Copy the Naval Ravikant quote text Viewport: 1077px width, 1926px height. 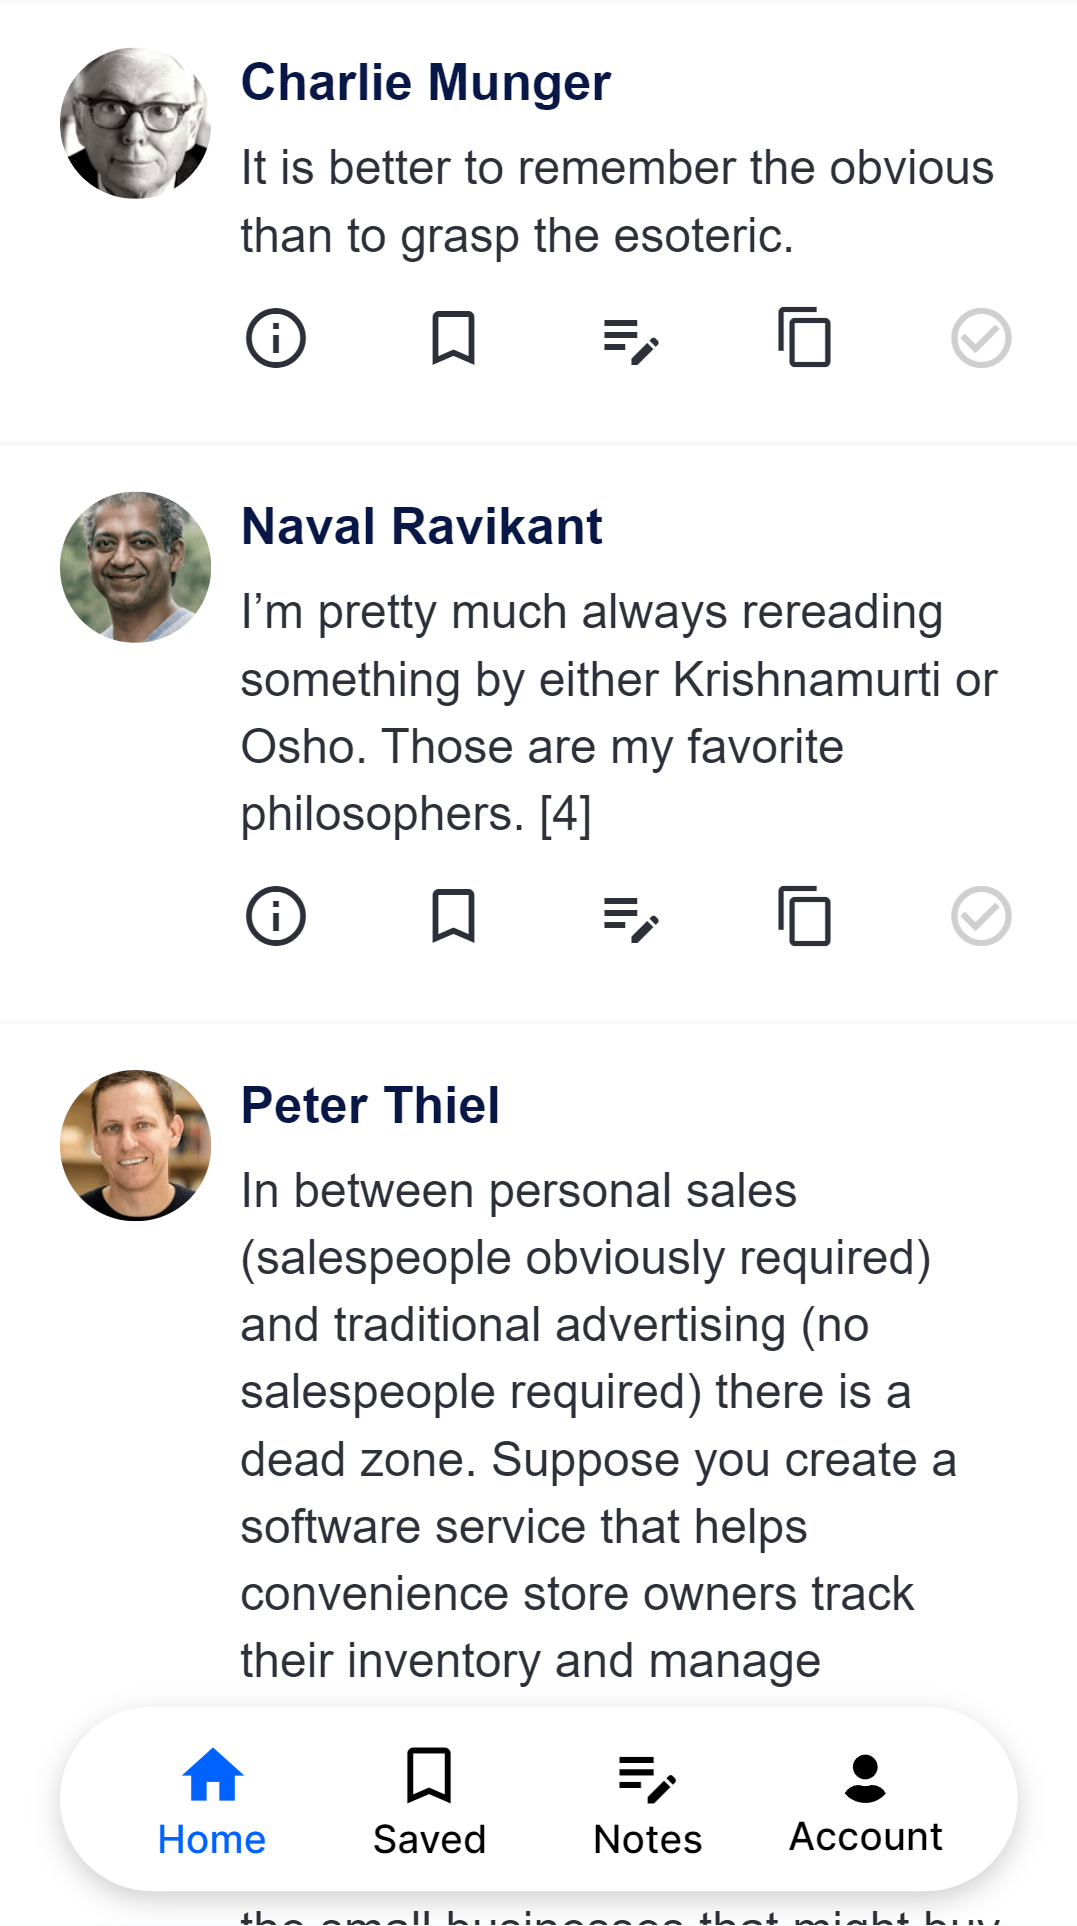point(805,916)
